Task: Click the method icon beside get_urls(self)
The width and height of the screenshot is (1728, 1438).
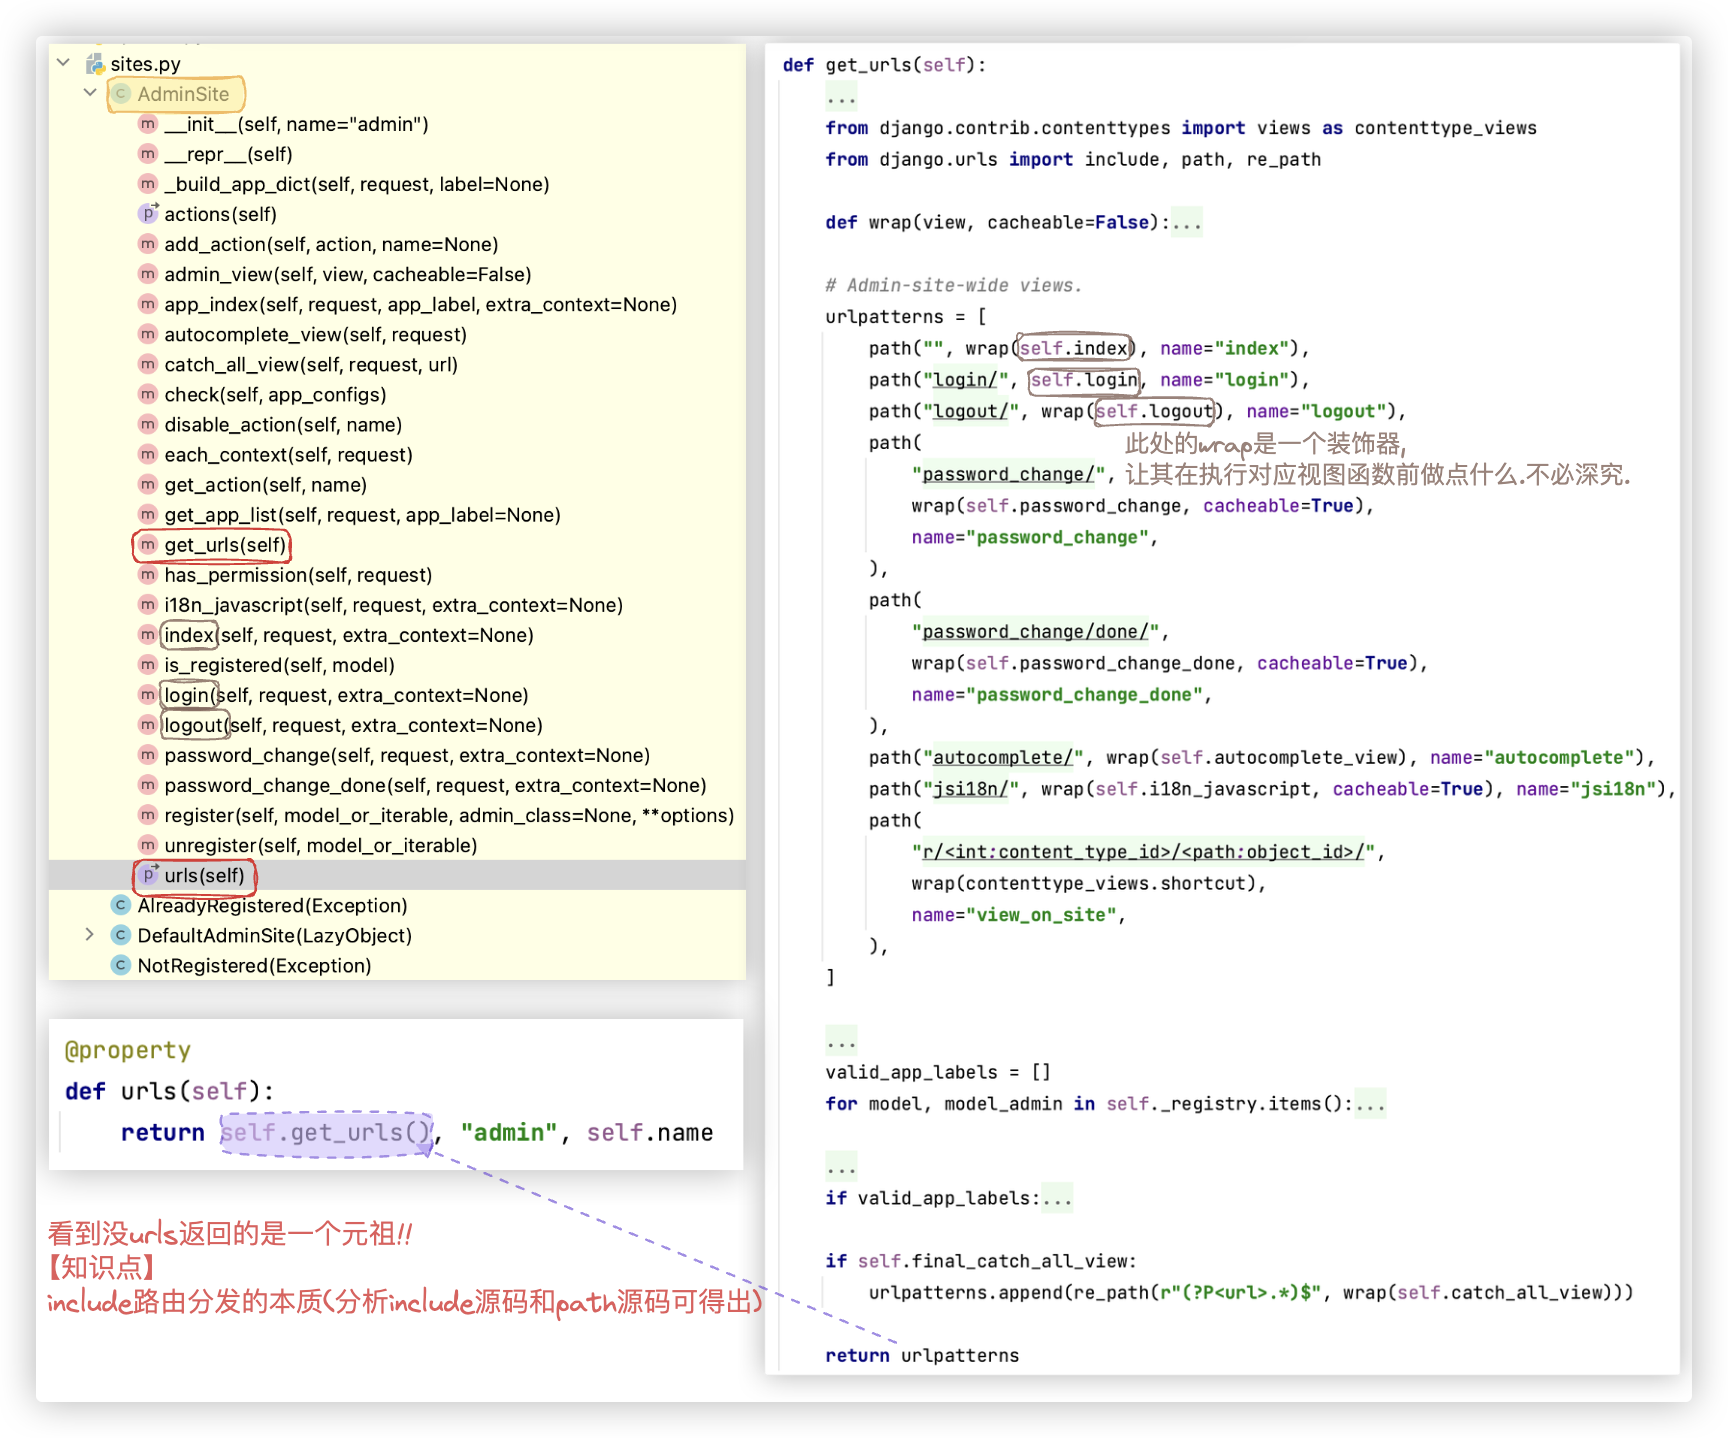Action: point(148,545)
